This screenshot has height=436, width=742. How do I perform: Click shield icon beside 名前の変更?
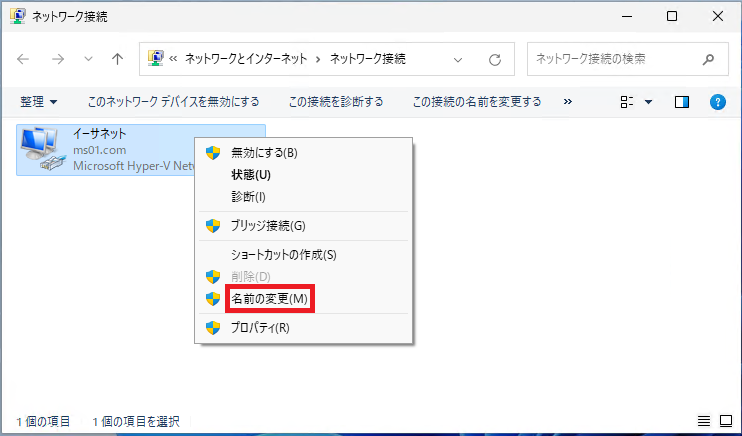click(x=213, y=299)
